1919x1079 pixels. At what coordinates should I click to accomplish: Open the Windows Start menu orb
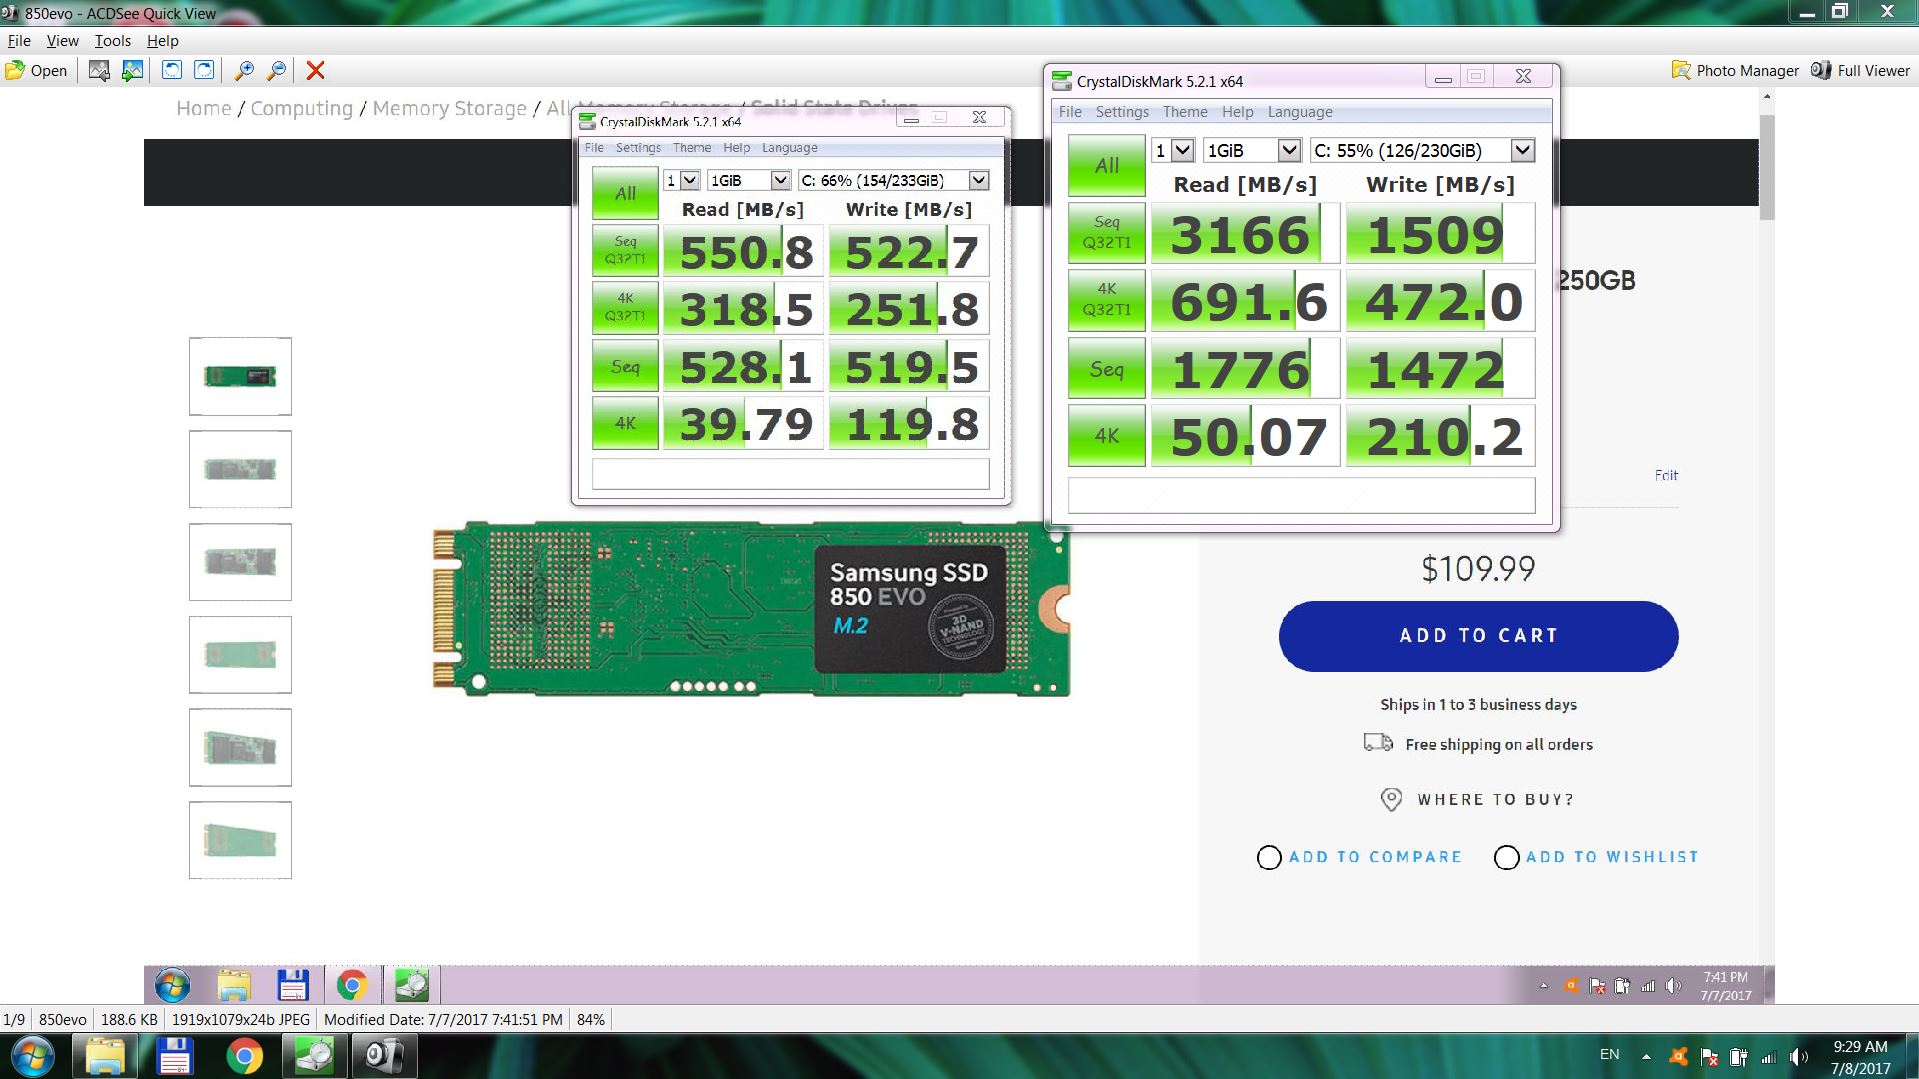coord(31,1056)
